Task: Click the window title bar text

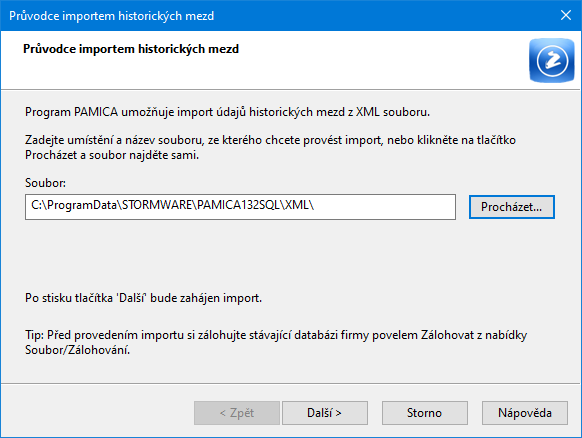Action: tap(111, 16)
